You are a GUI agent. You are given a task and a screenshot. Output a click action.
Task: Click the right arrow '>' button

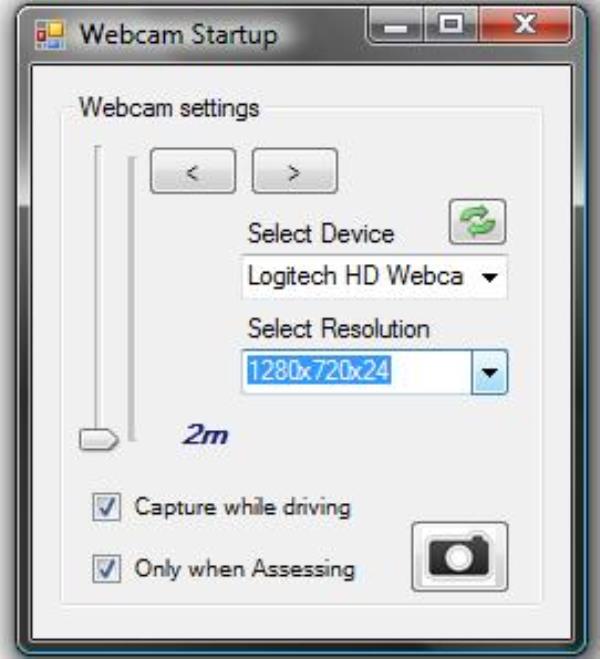coord(295,171)
